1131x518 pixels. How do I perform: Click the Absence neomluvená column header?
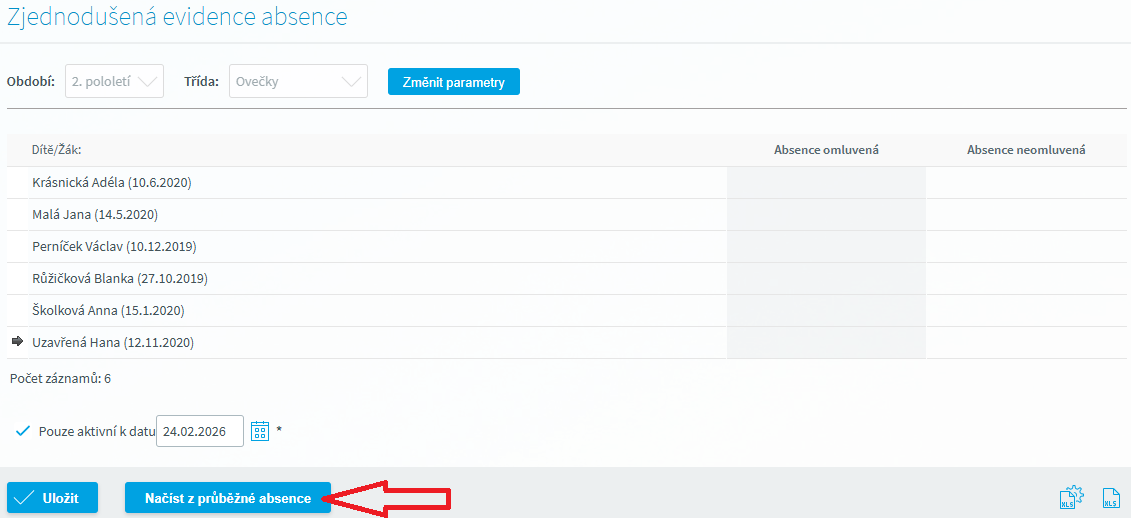pyautogui.click(x=1026, y=150)
